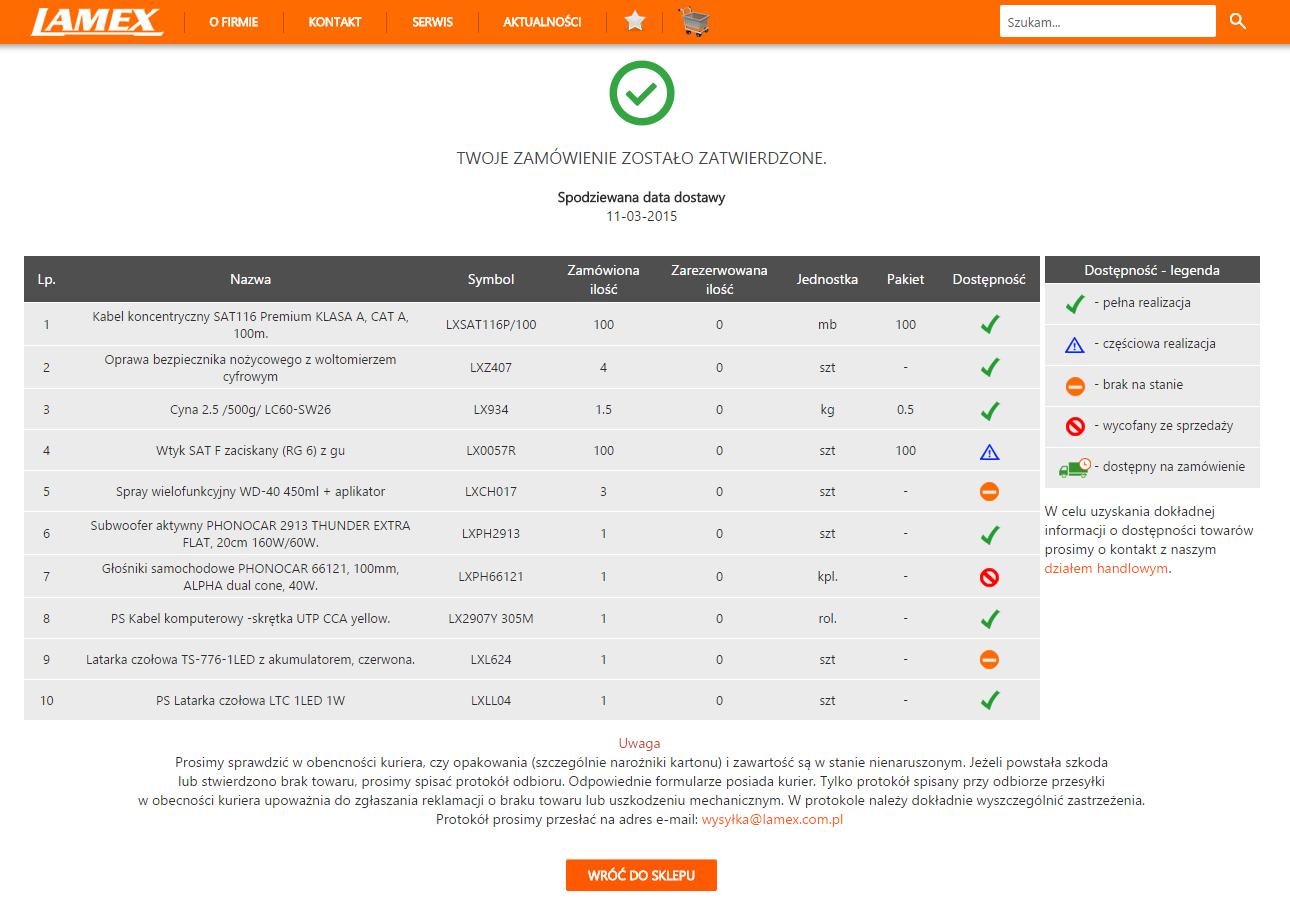Click symbol 'LXLL04'
The height and width of the screenshot is (924, 1290).
[x=491, y=701]
